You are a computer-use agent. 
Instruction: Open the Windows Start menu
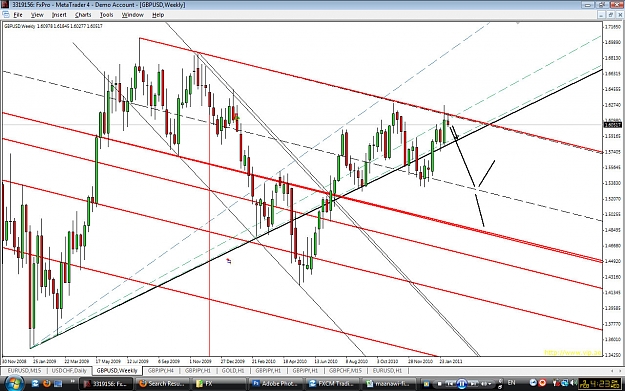[13, 383]
